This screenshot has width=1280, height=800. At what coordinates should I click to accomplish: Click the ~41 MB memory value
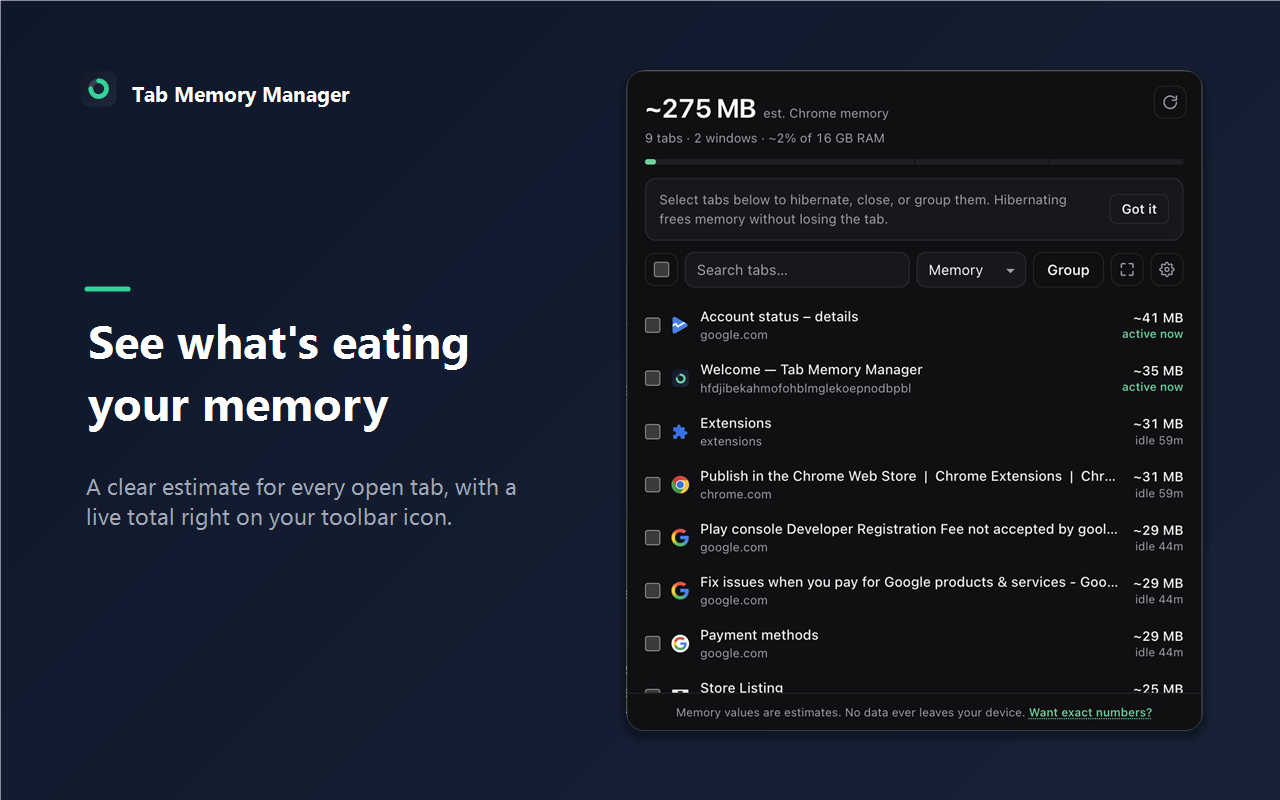click(1158, 318)
